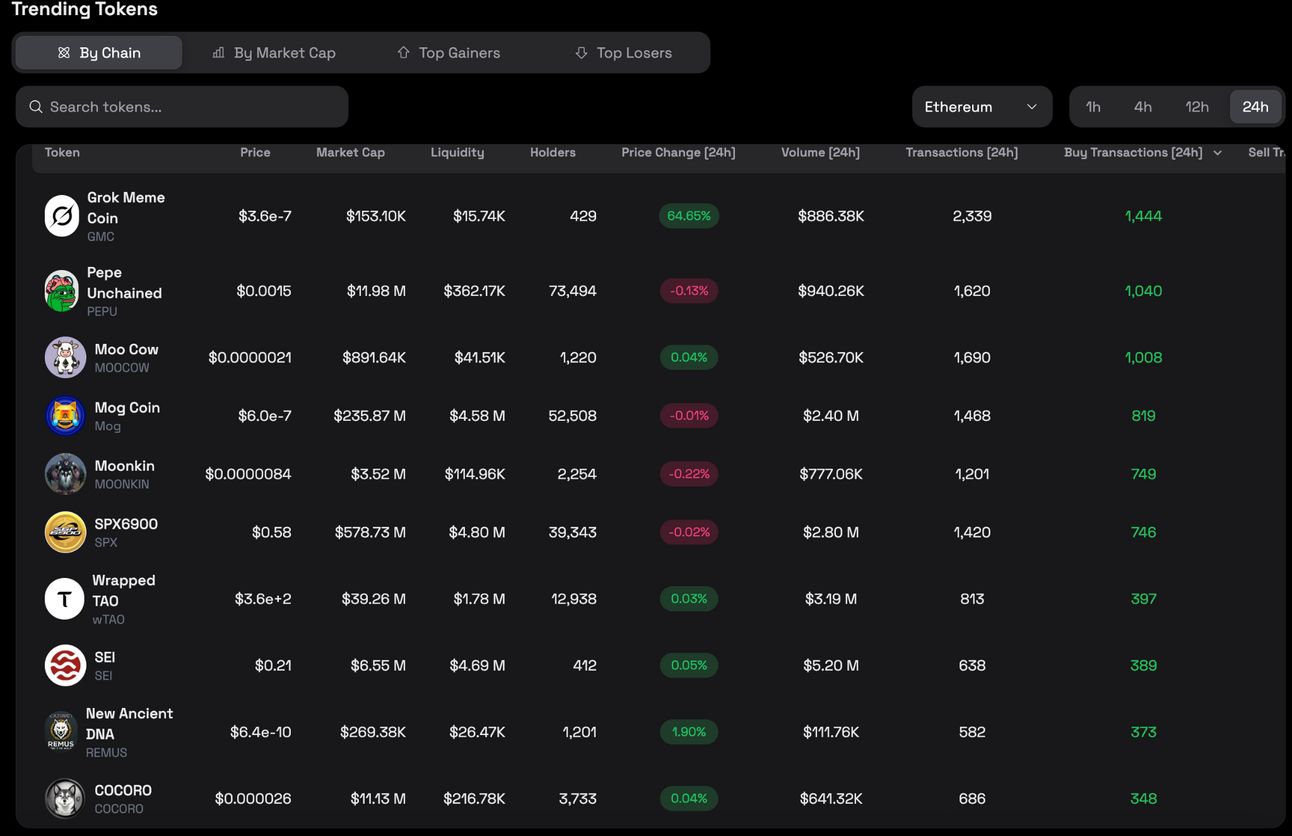Click COCORO liquidity $216.78K

[x=474, y=798]
